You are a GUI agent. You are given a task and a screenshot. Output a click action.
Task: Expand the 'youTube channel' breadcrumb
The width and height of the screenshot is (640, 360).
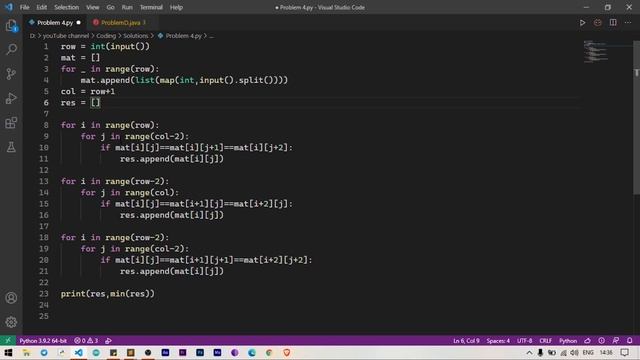[x=66, y=36]
